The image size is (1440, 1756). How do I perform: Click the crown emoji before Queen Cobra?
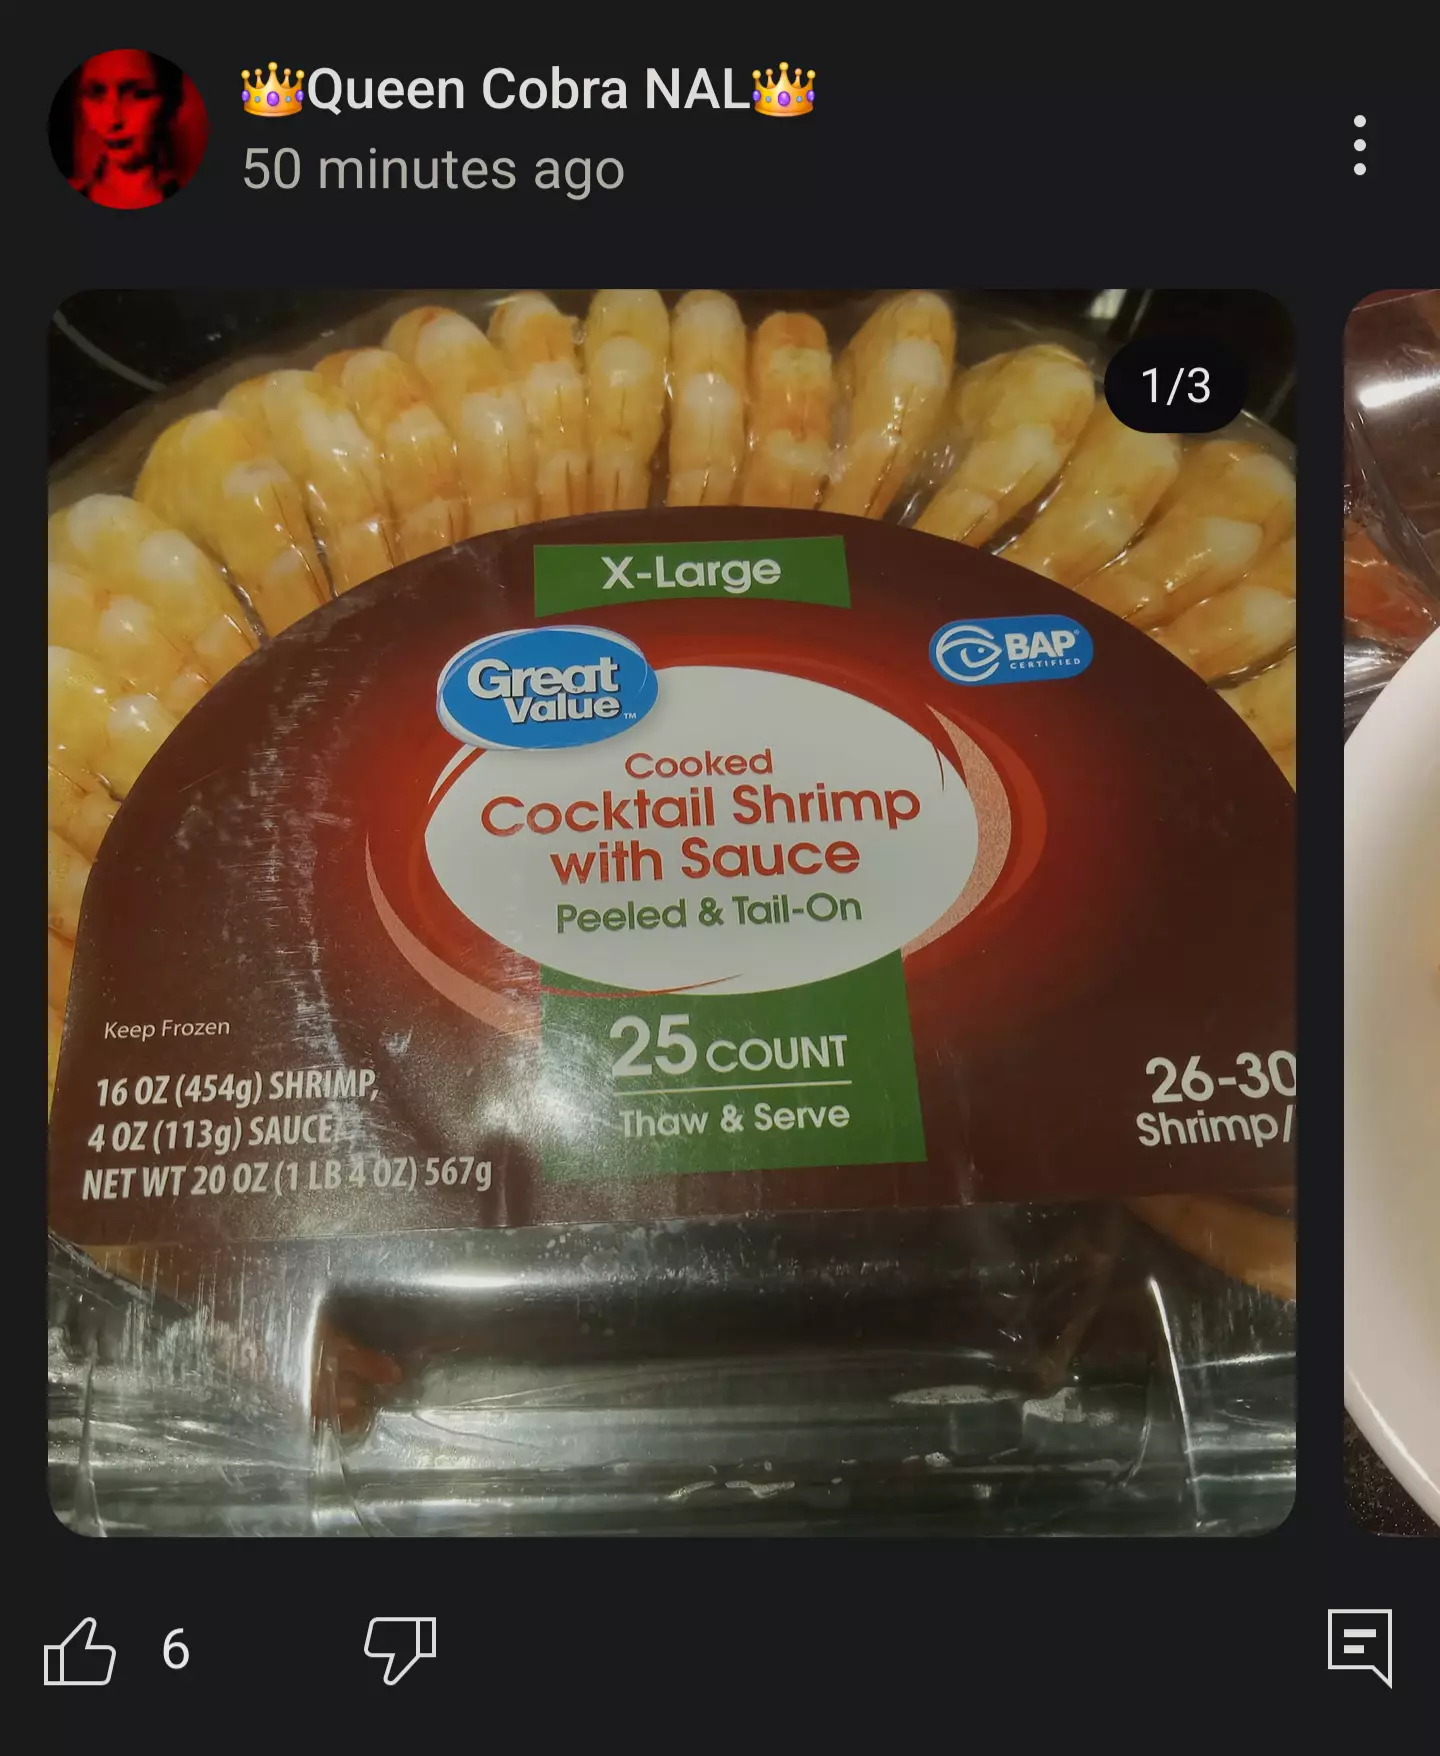click(x=272, y=90)
